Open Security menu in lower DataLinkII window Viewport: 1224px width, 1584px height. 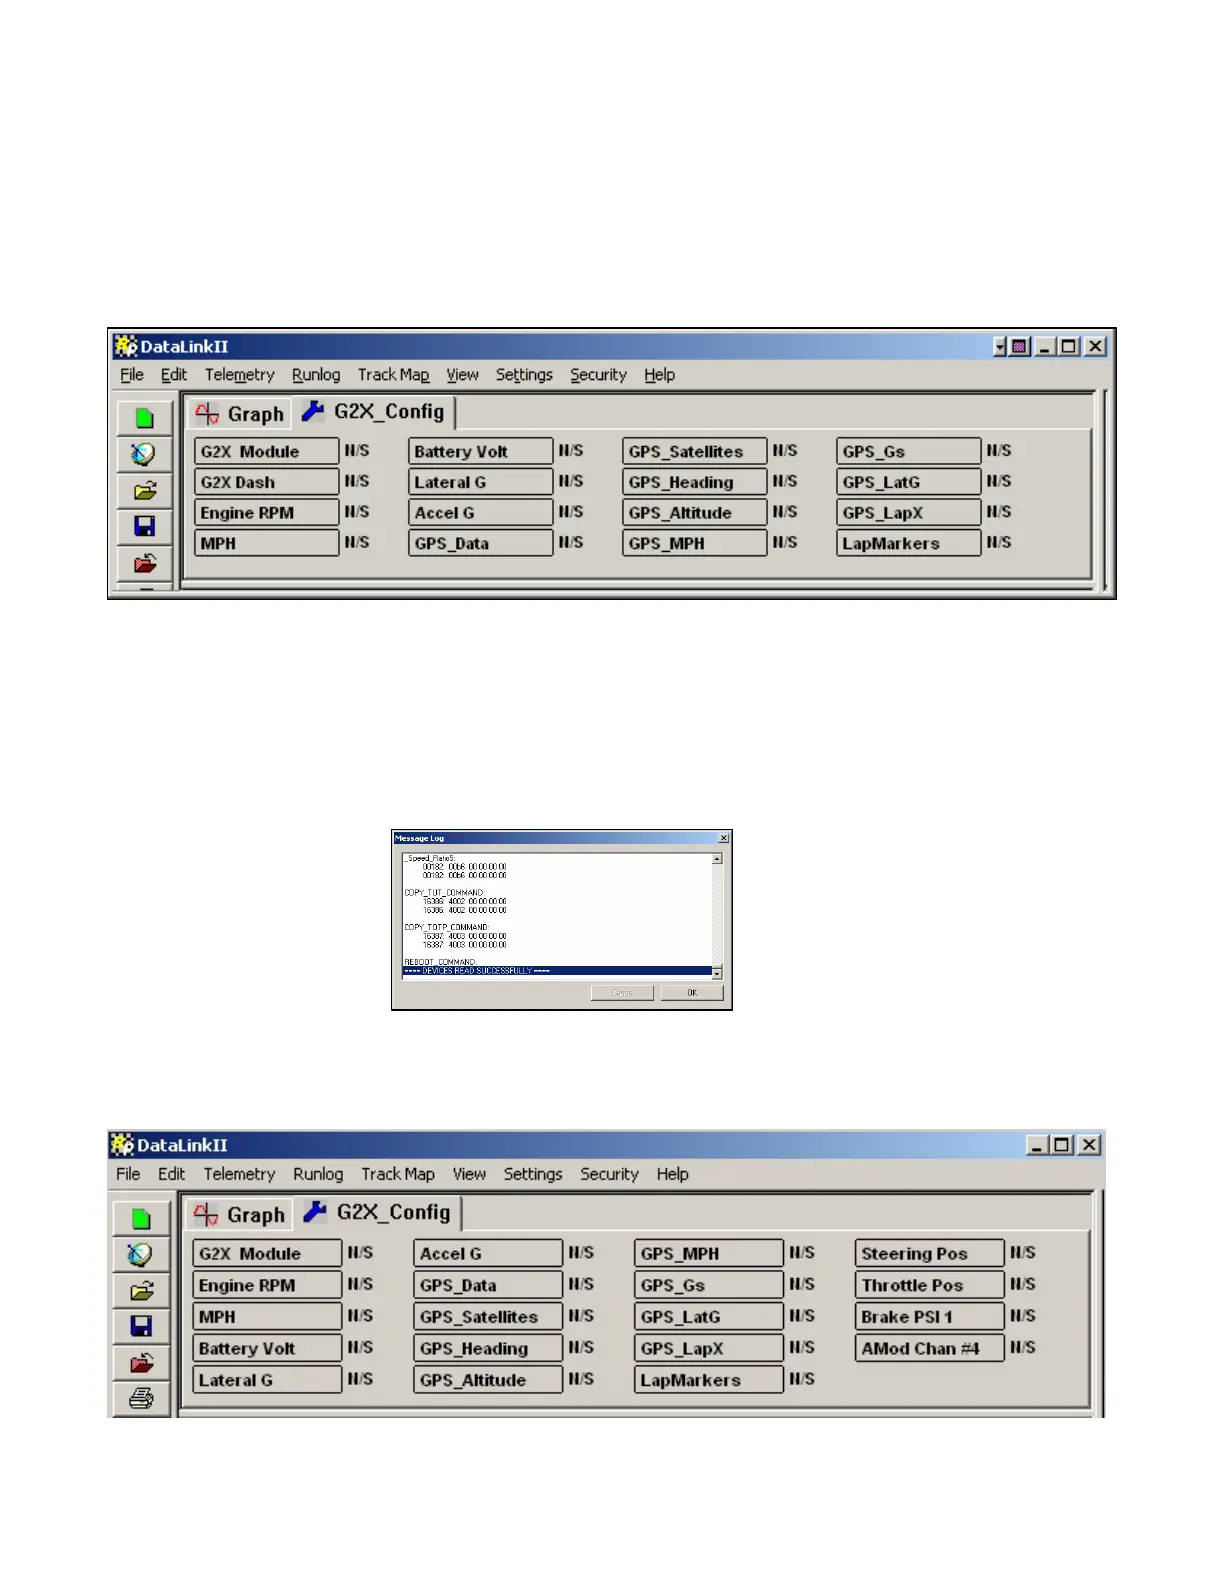[609, 1174]
